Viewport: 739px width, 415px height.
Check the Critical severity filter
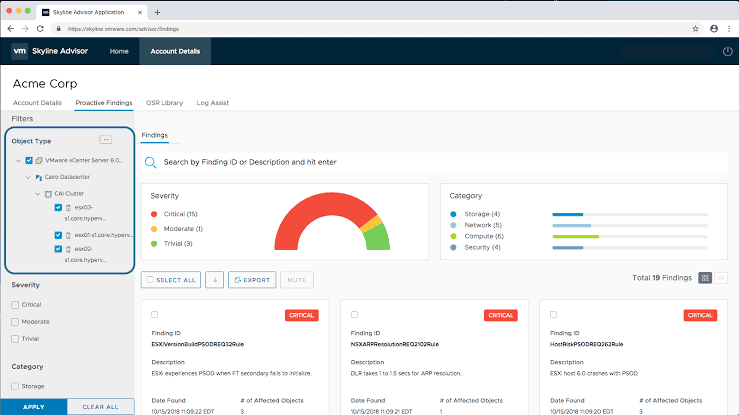point(15,305)
